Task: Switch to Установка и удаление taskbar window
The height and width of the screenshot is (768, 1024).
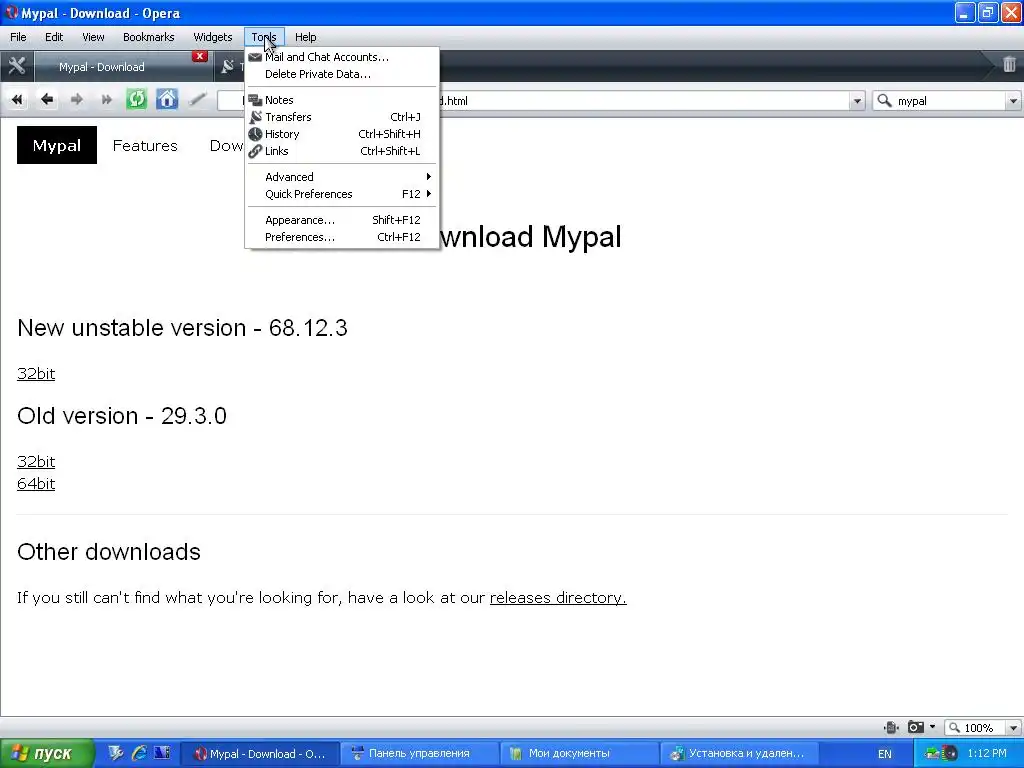Action: click(739, 754)
